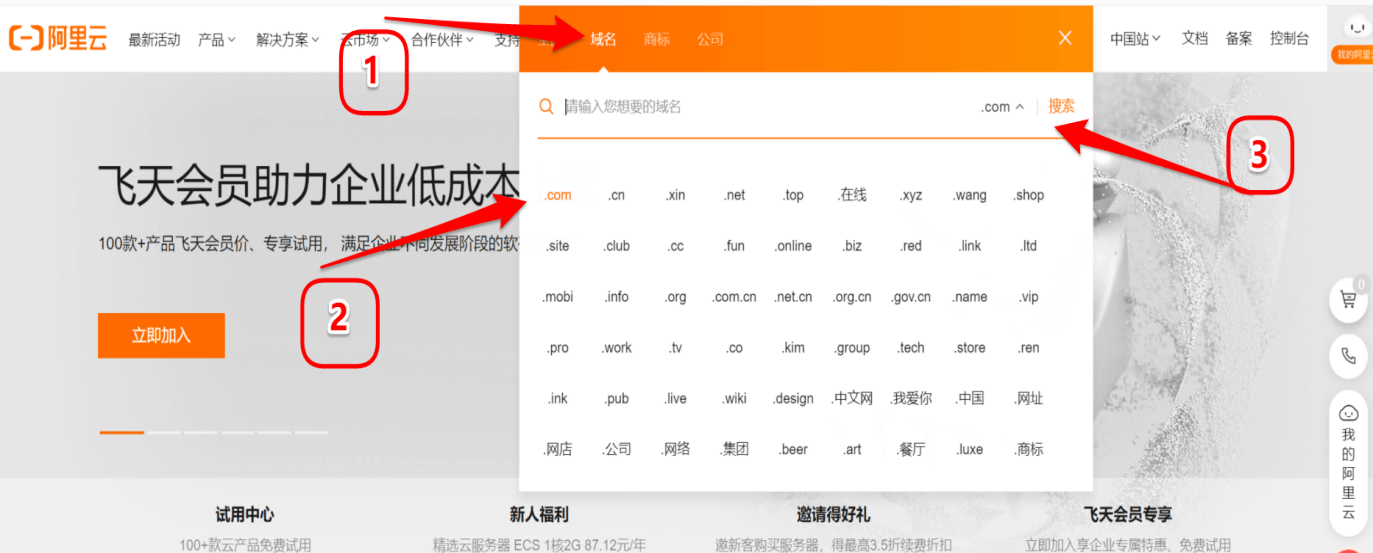Open the 我的阿里云 side assistant
The height and width of the screenshot is (553, 1373).
(1349, 462)
